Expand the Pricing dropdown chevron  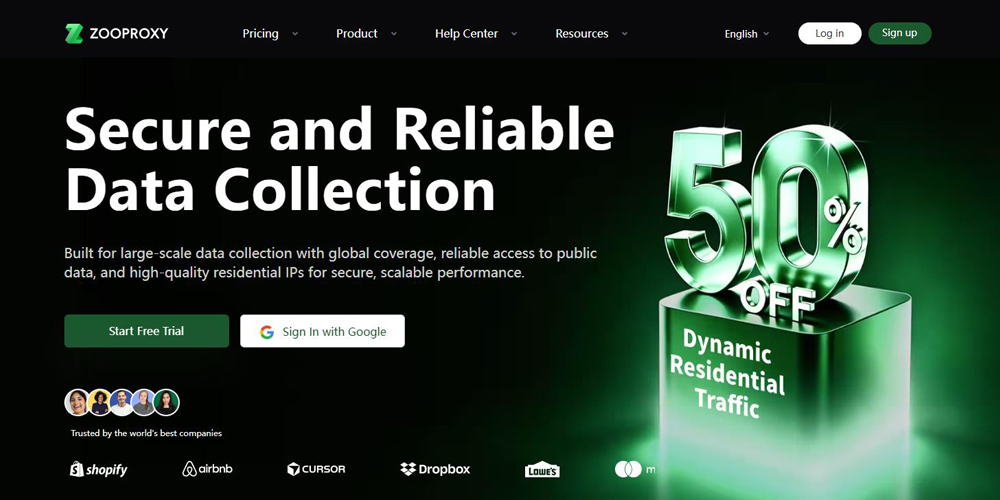pyautogui.click(x=295, y=34)
